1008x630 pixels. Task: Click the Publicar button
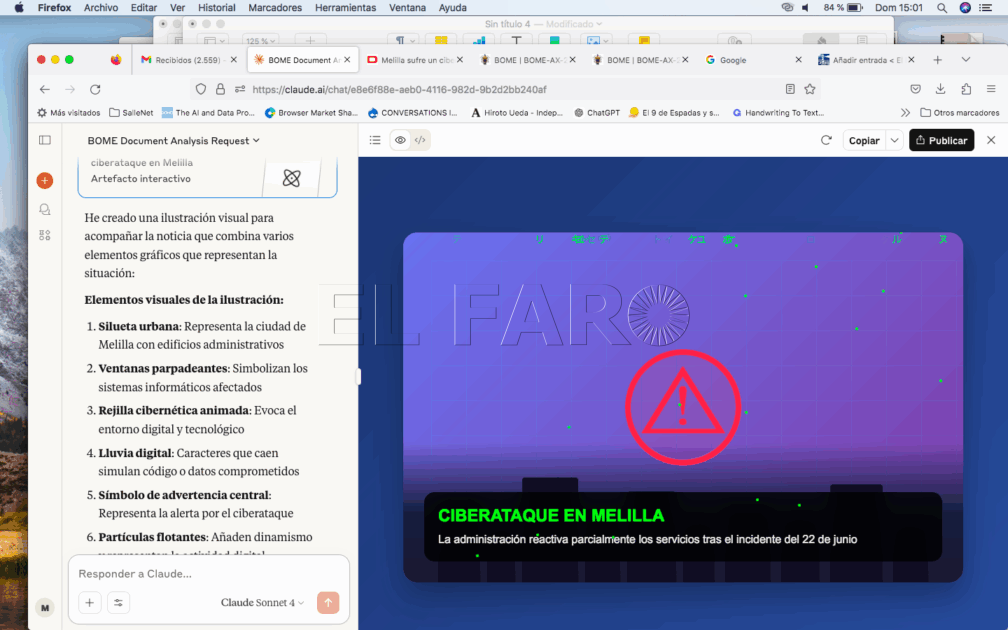[x=941, y=141]
